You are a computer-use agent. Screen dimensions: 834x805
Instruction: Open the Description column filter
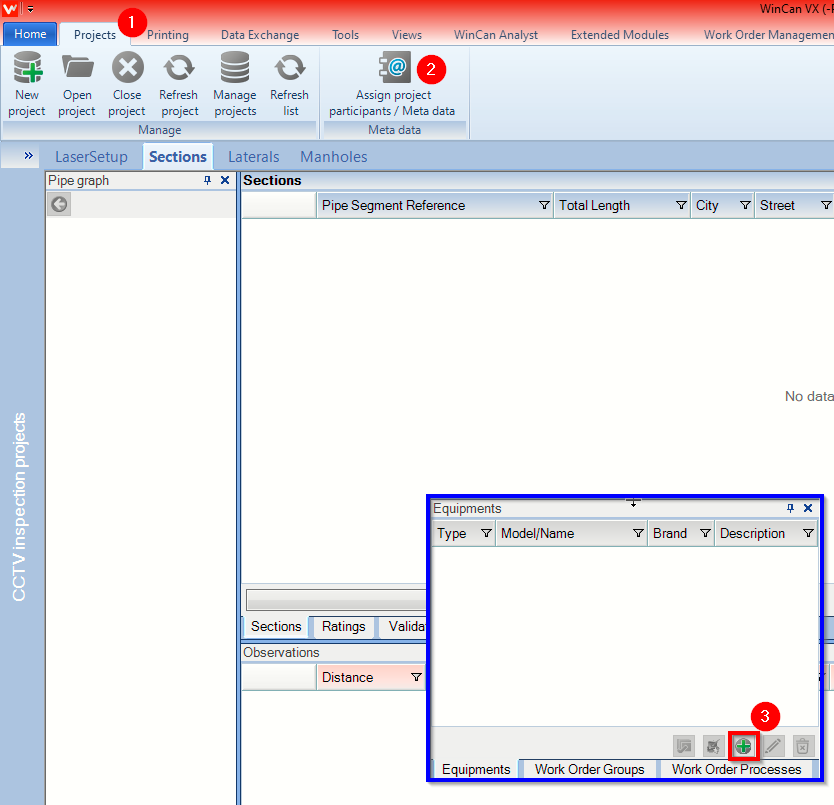point(808,533)
